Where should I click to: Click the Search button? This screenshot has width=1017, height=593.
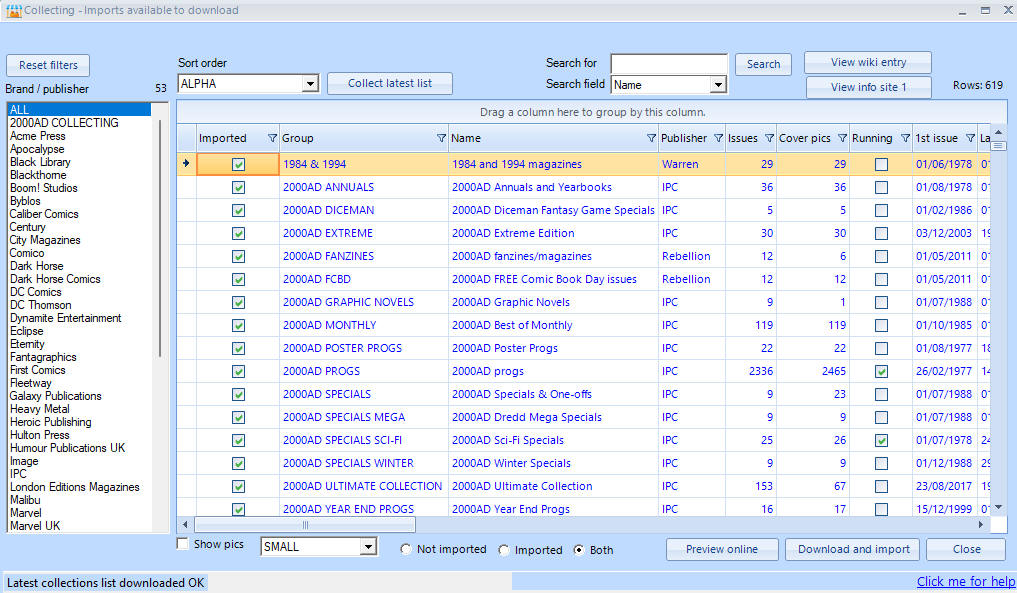pos(763,64)
